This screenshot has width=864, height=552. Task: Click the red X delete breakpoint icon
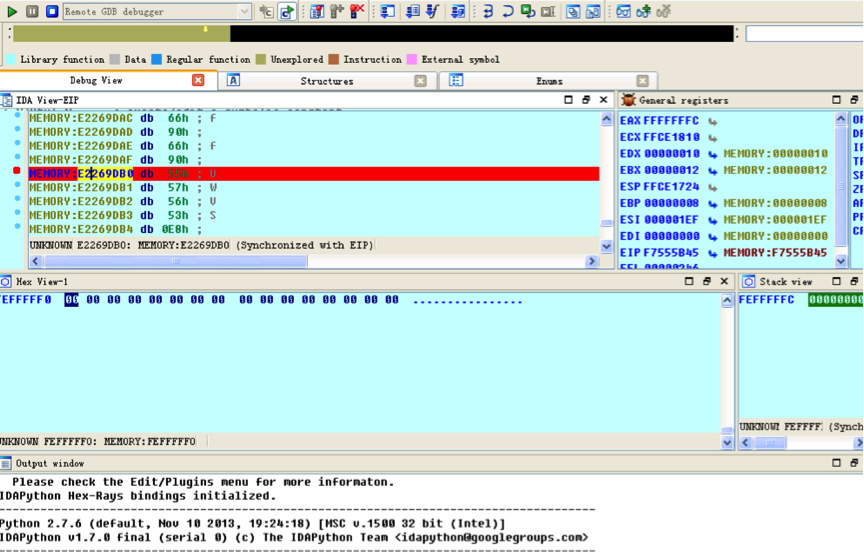pyautogui.click(x=356, y=12)
